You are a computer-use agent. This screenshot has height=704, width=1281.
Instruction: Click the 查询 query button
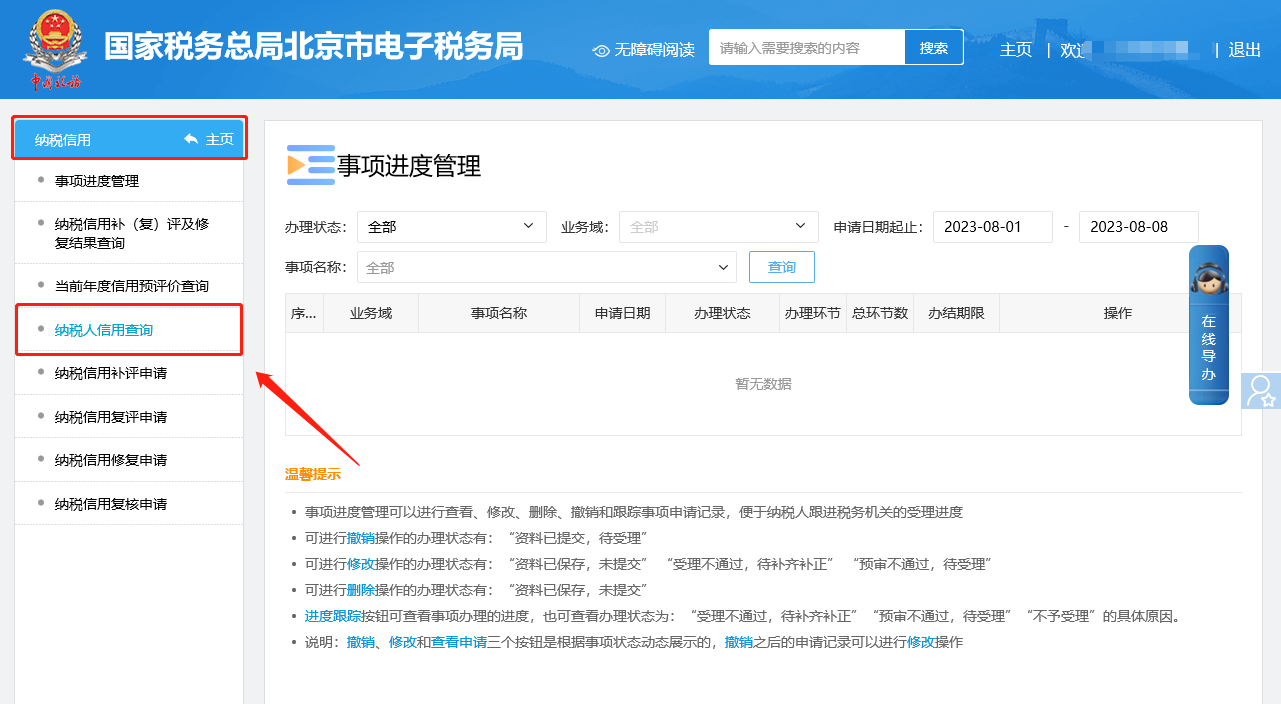click(x=781, y=267)
